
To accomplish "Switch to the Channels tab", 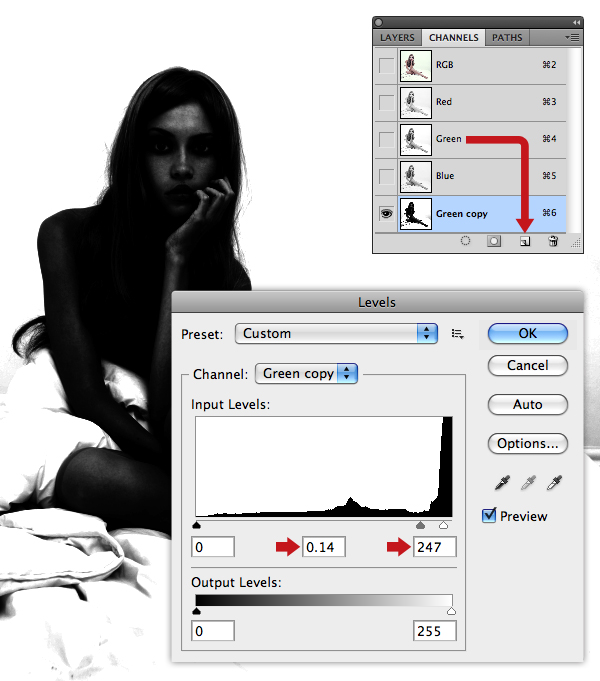I will pyautogui.click(x=454, y=38).
